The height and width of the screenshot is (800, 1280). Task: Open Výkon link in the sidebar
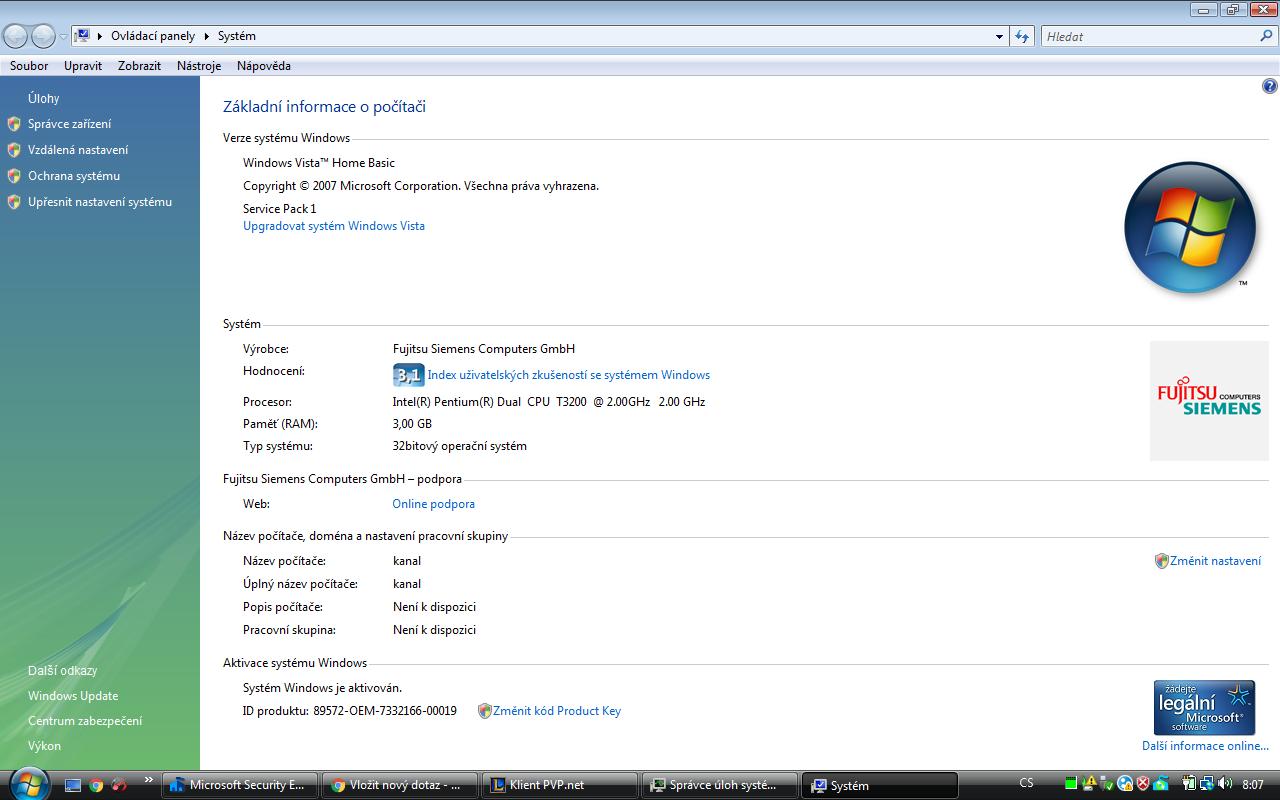[45, 746]
